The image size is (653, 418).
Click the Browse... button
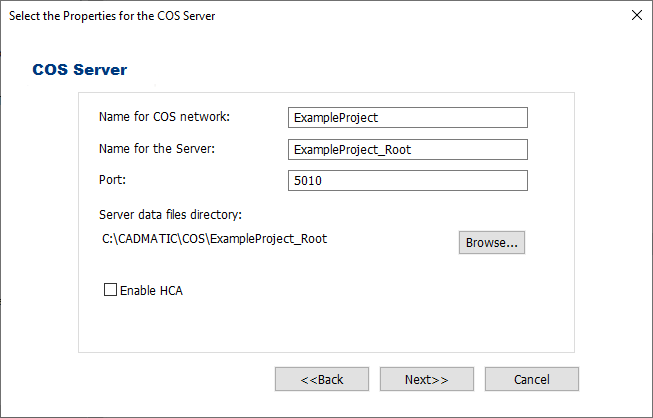point(492,243)
